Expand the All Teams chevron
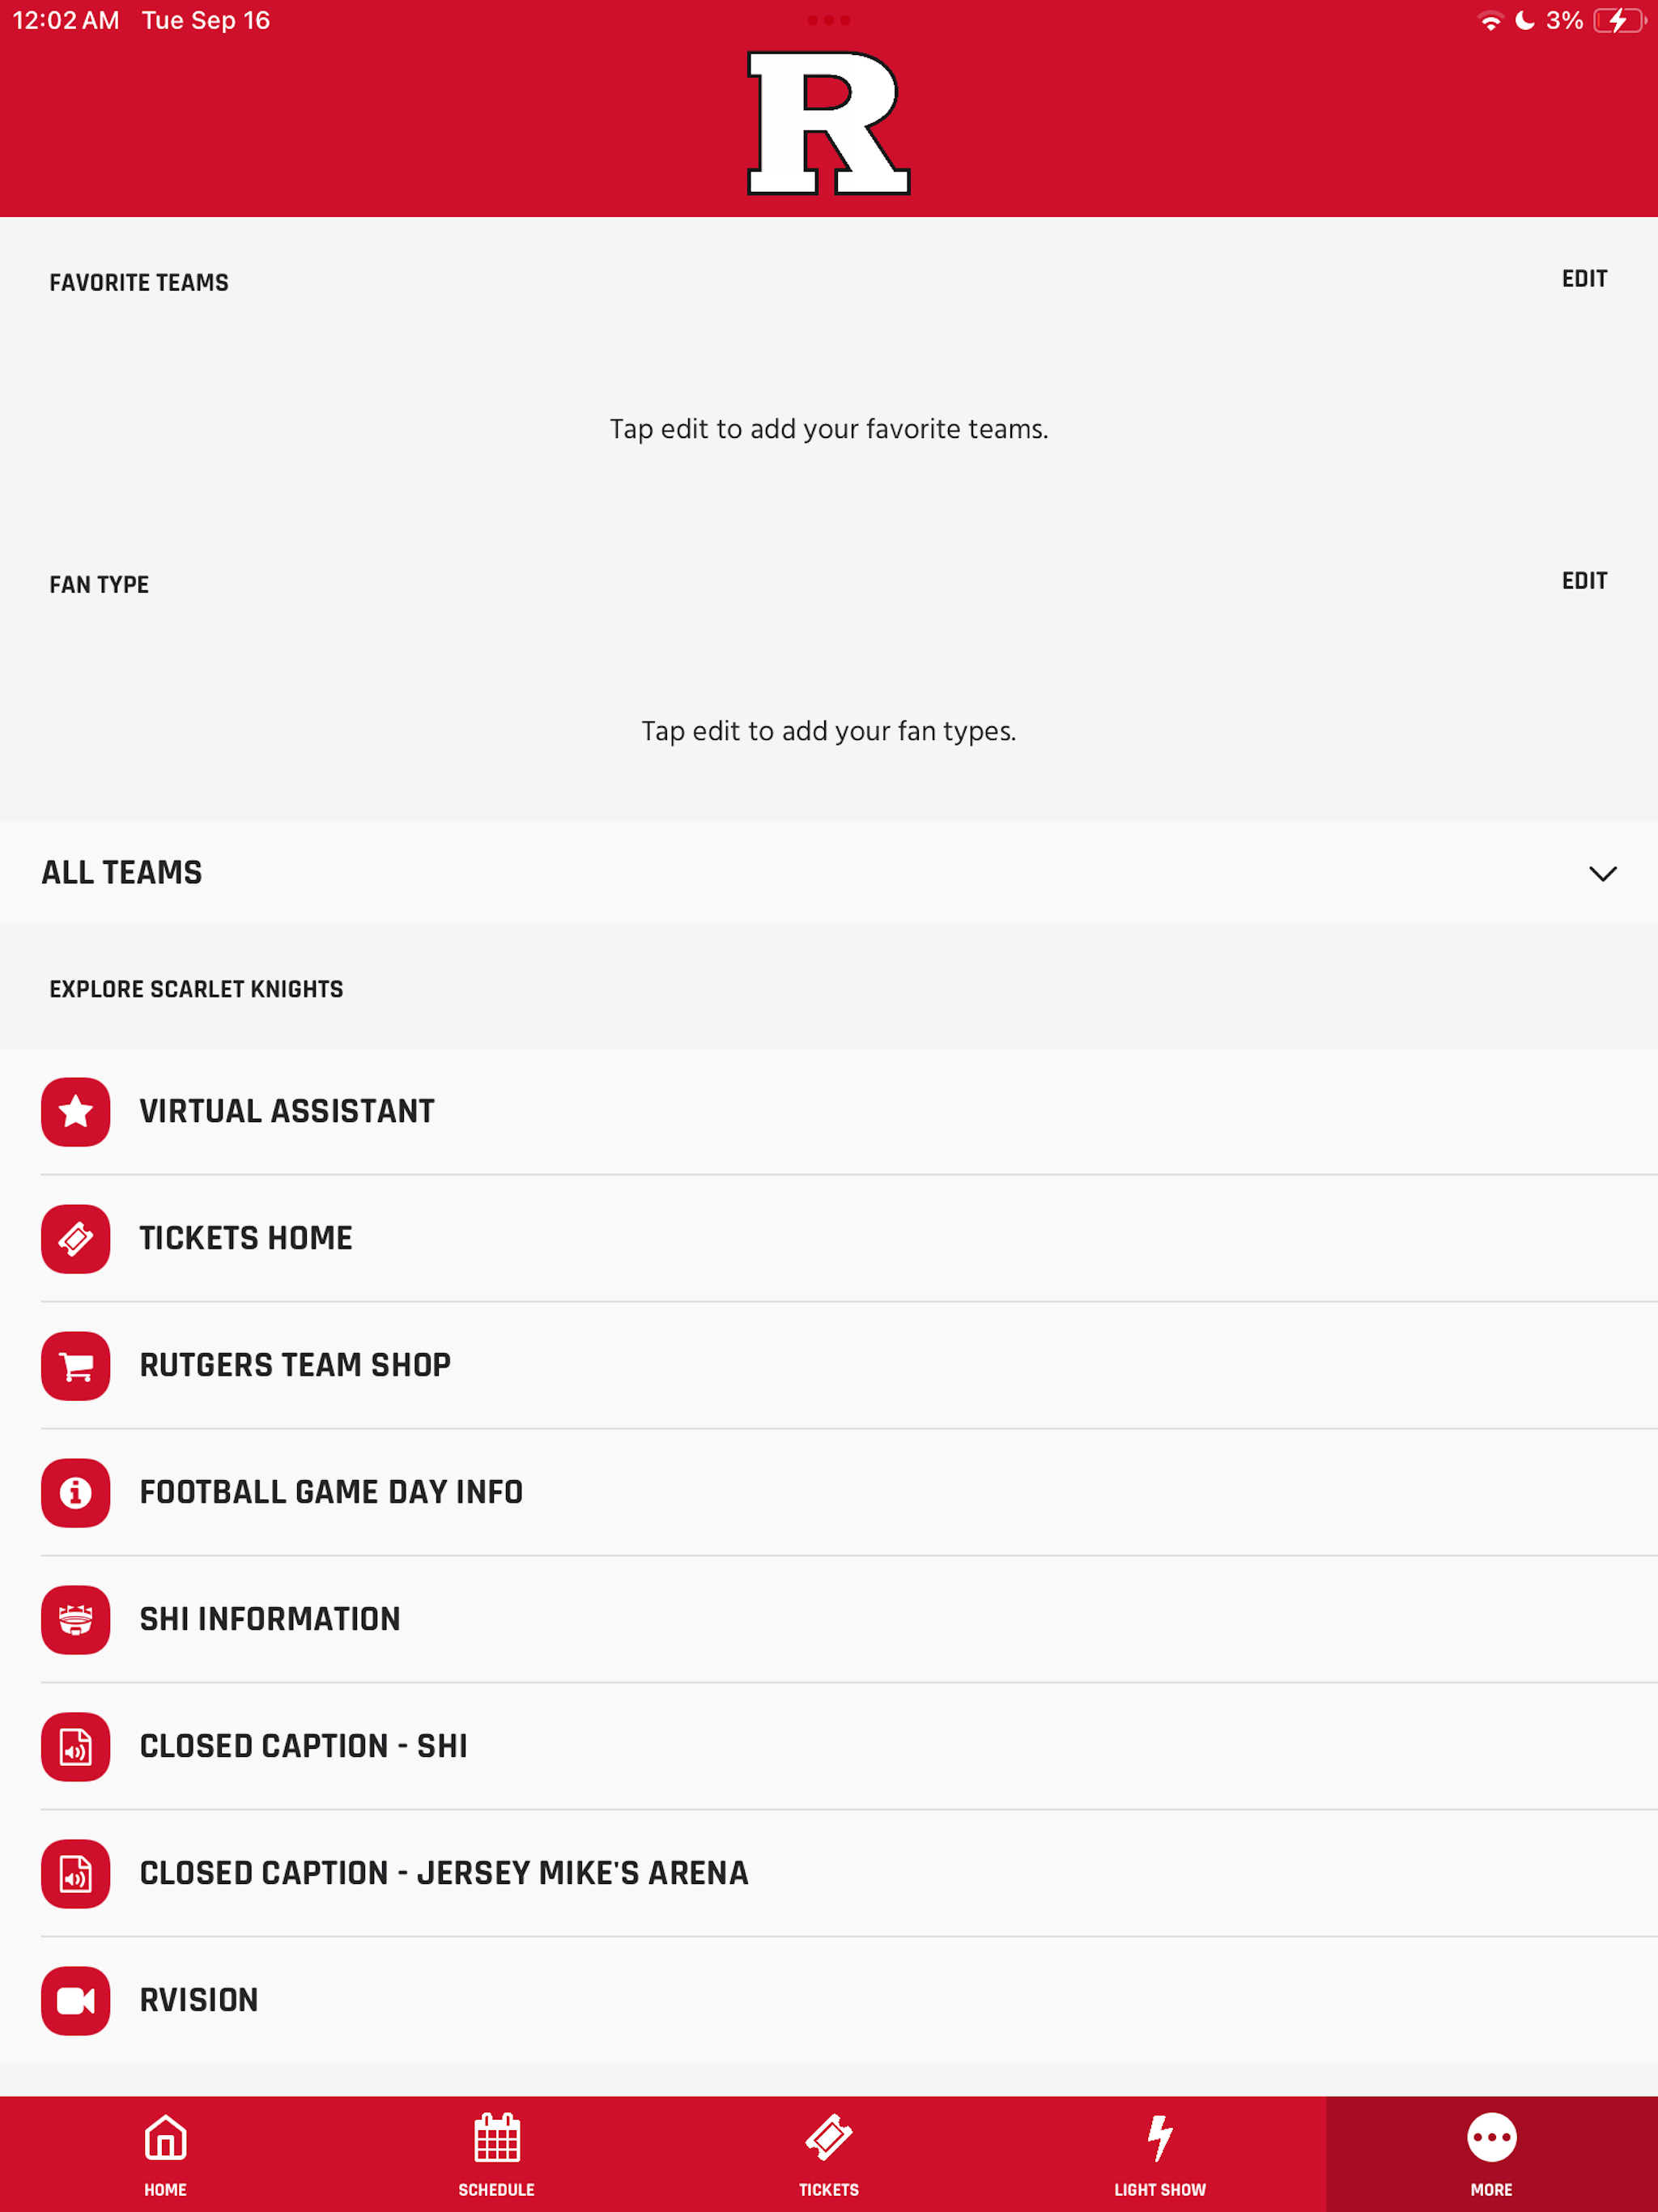Image resolution: width=1658 pixels, height=2212 pixels. tap(1602, 873)
